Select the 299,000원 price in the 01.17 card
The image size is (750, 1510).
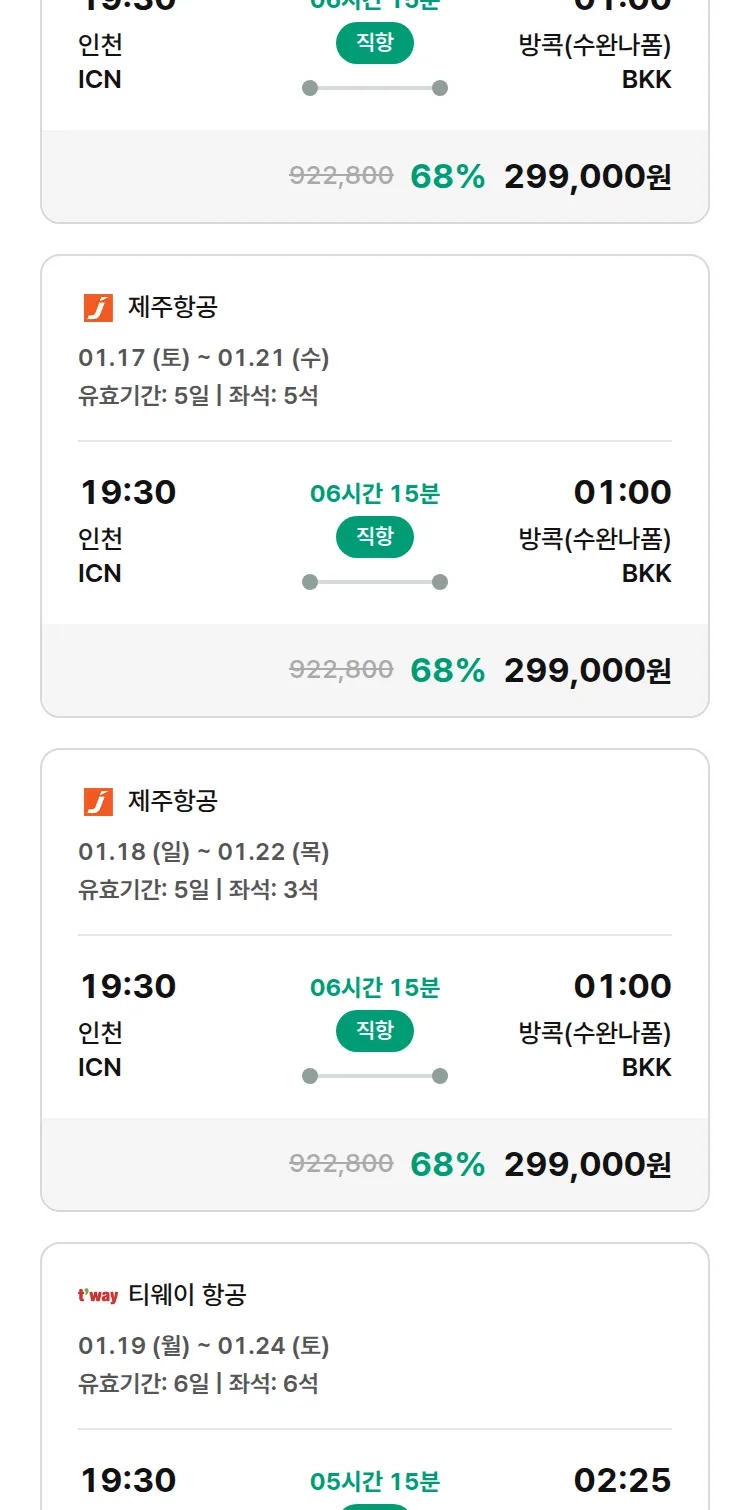[x=587, y=670]
